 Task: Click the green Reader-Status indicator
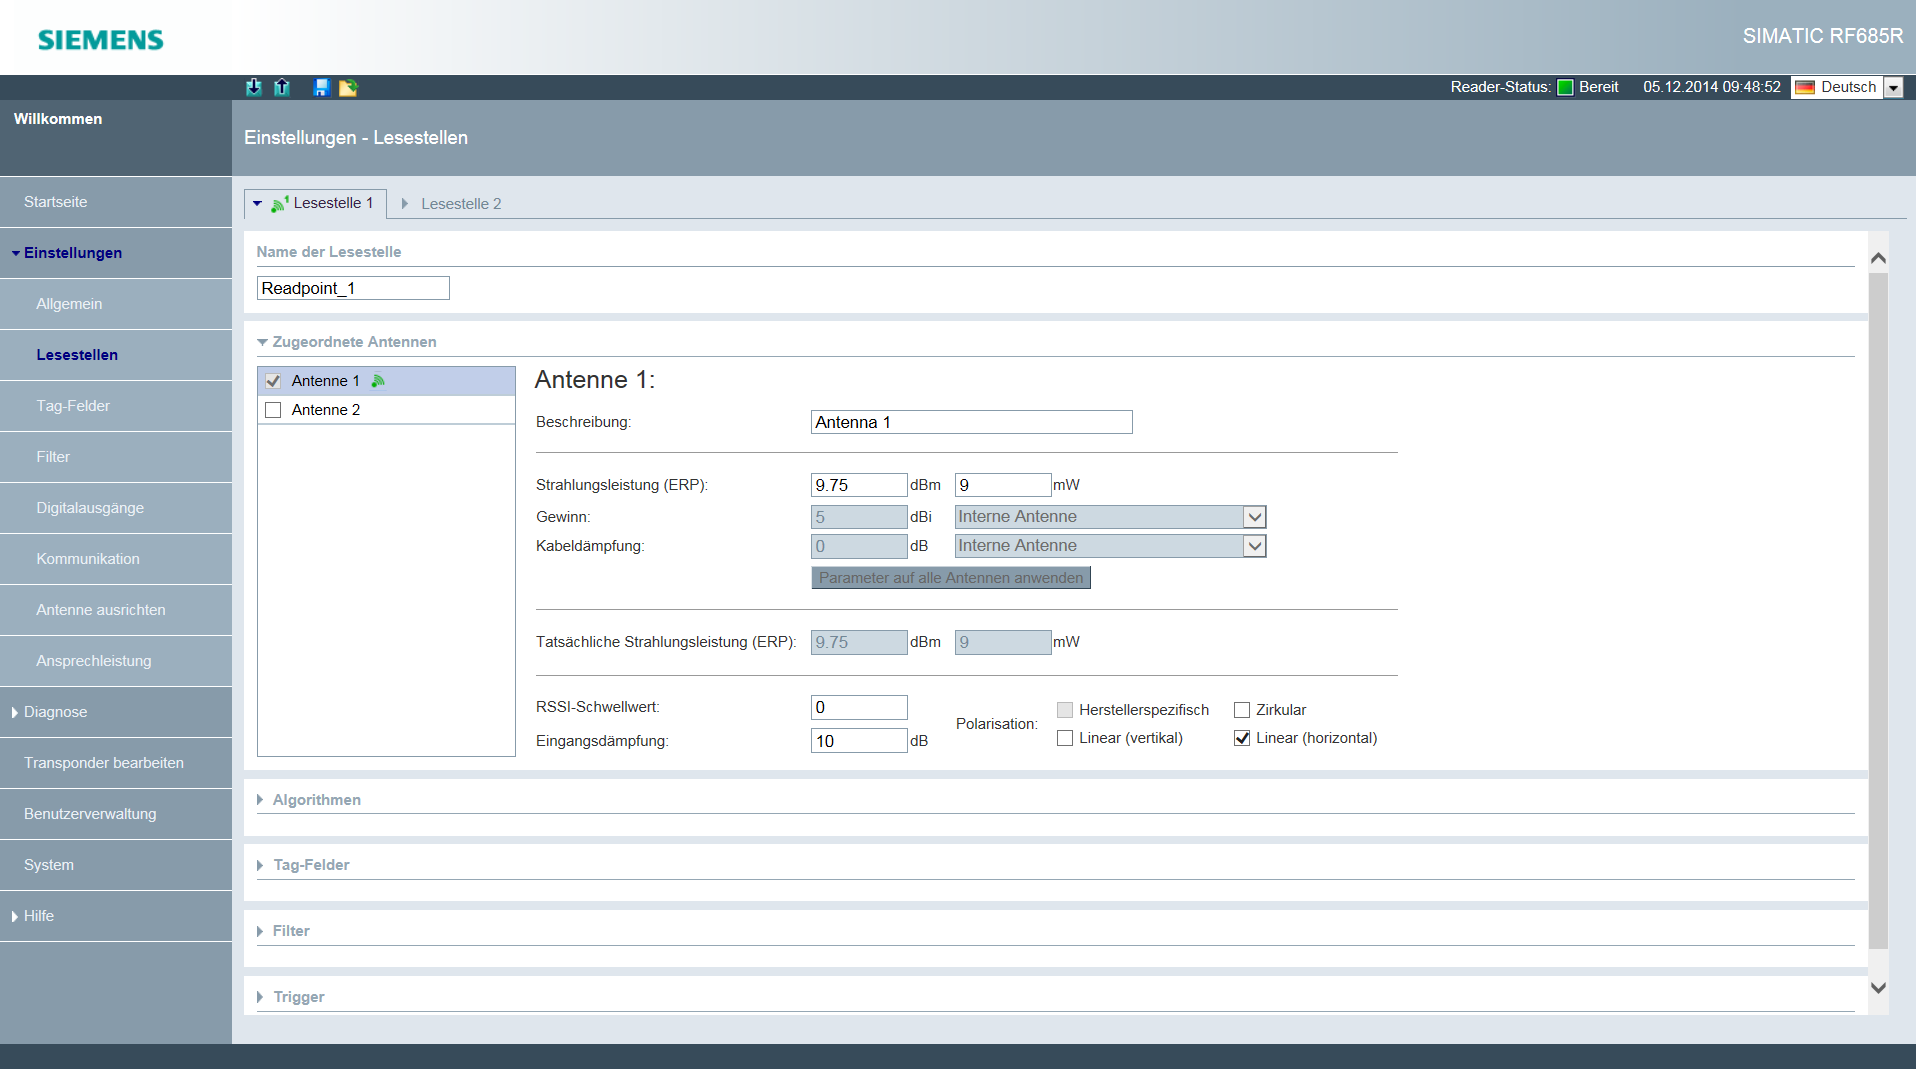tap(1565, 87)
